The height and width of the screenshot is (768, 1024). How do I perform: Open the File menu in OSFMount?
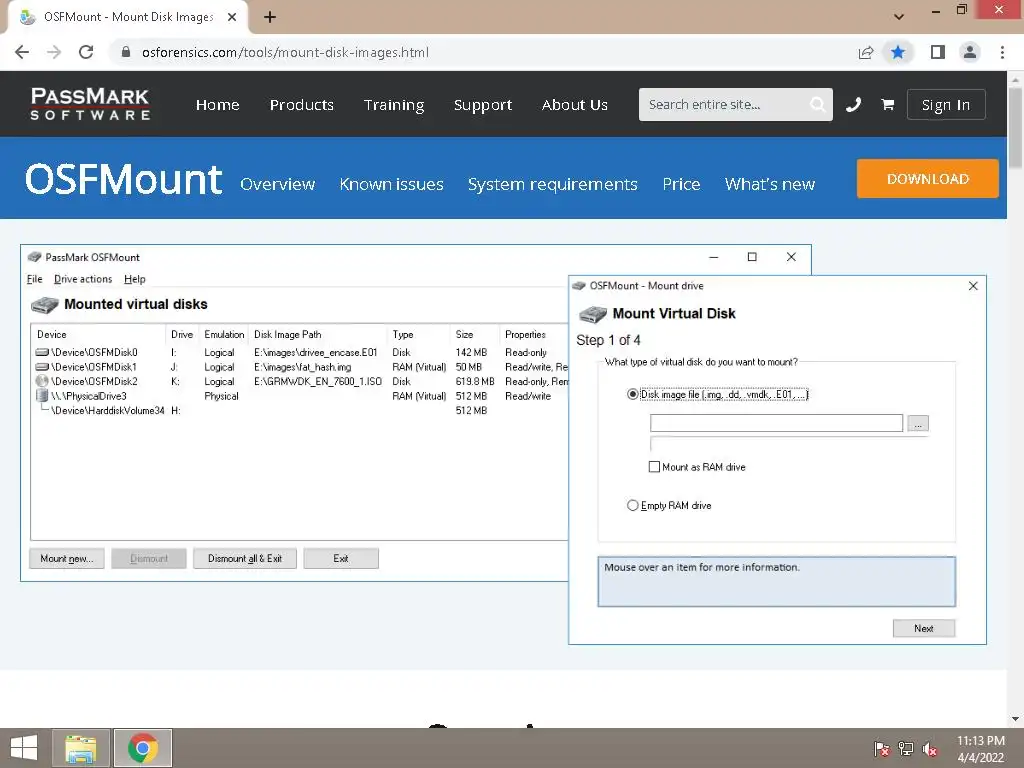[35, 279]
